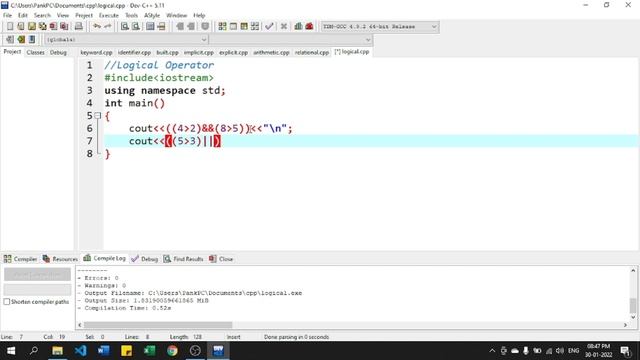Click Close in the bottom panel tabs
The image size is (640, 360).
[x=221, y=259]
